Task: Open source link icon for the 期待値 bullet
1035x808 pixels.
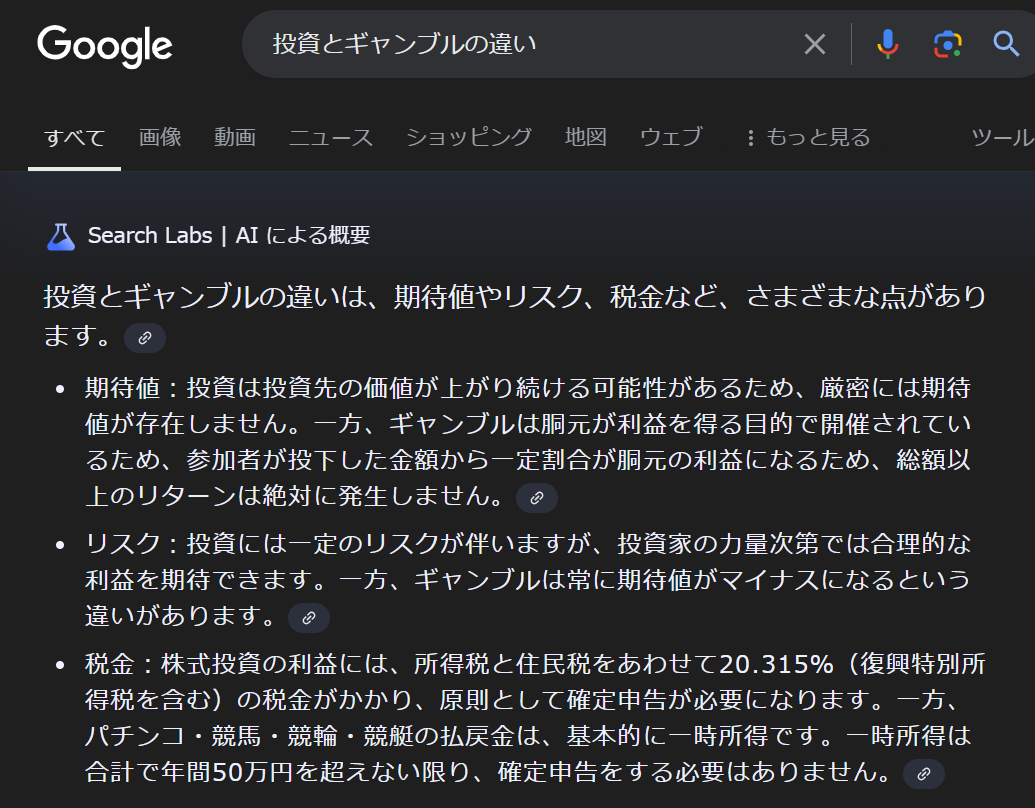Action: 537,497
